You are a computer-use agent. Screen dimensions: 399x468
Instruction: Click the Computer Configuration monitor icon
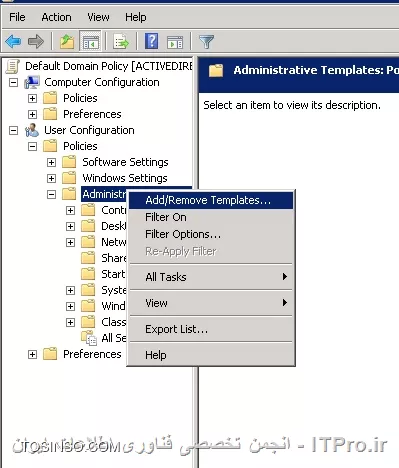click(32, 82)
